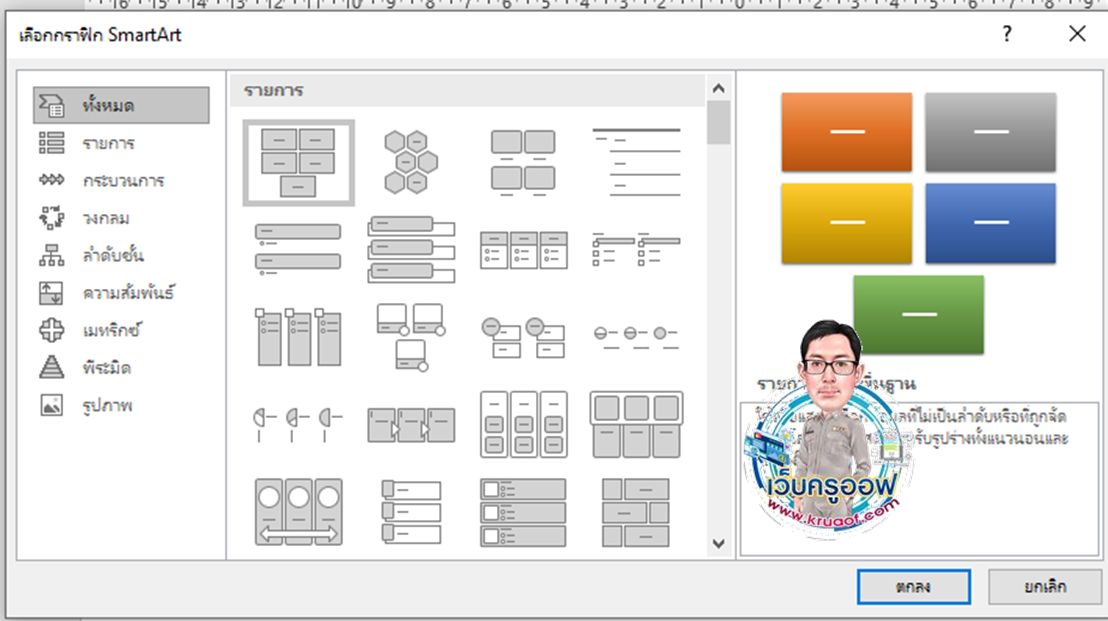Viewport: 1108px width, 621px height.
Task: Select the Vertical Box List layout
Action: click(x=410, y=248)
